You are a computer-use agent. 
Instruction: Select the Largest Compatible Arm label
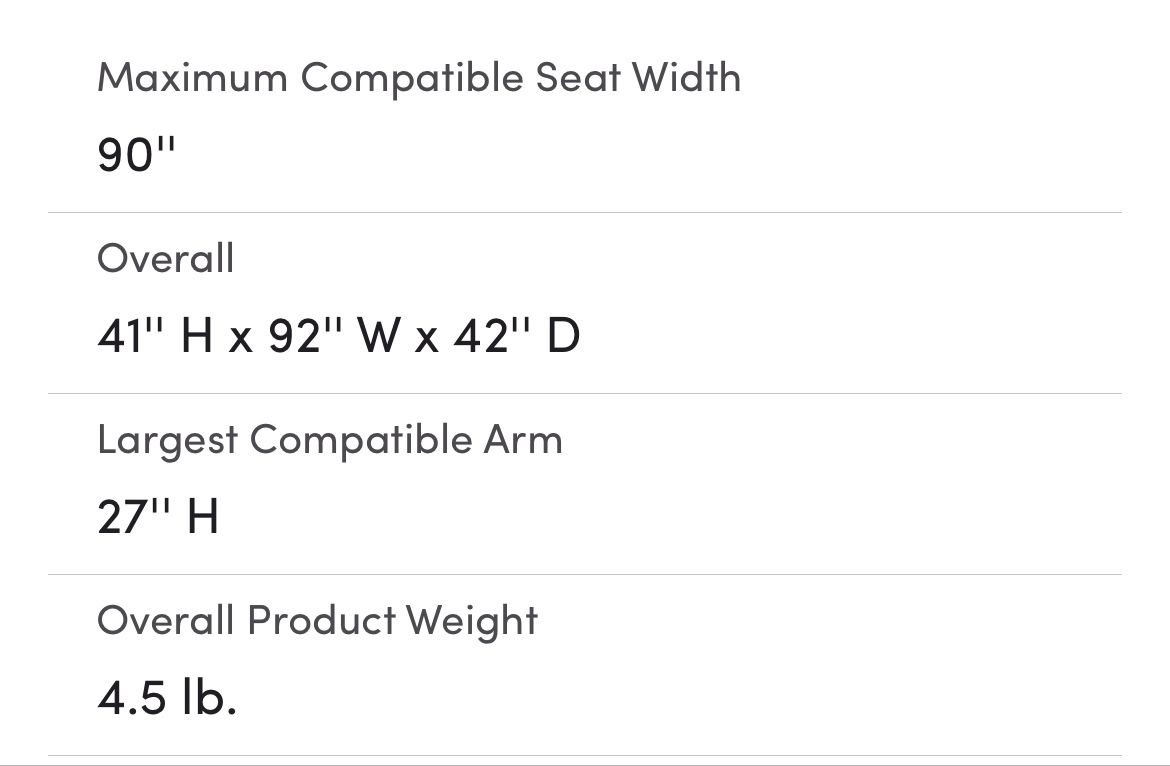coord(330,440)
